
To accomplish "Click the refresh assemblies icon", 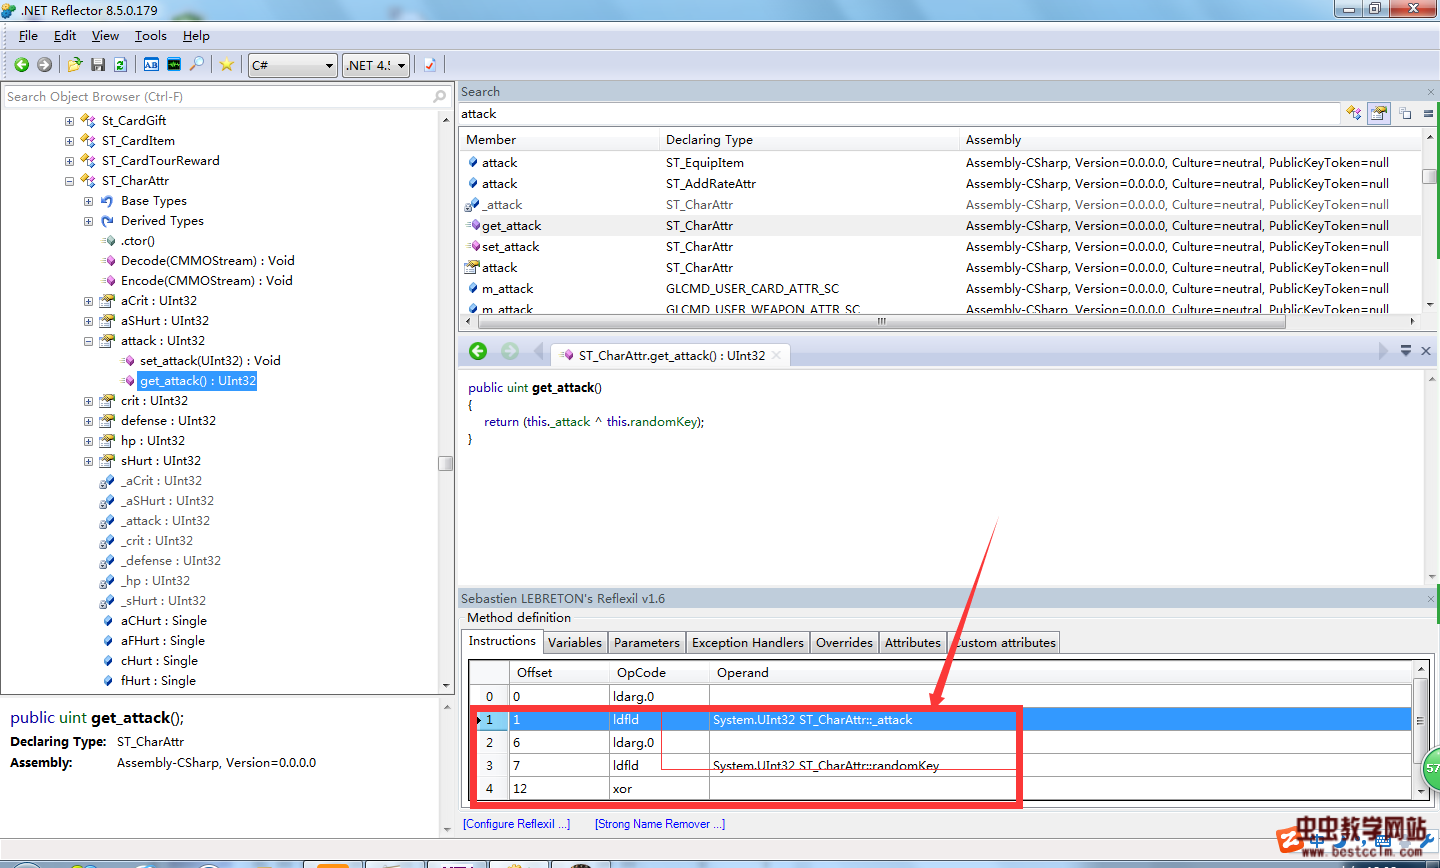I will click(120, 65).
